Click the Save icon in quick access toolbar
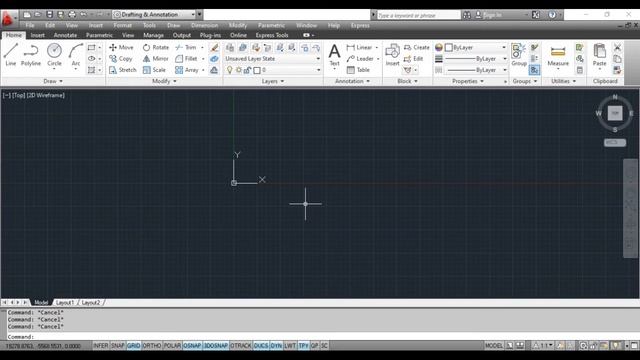This screenshot has height=360, width=640. pyautogui.click(x=49, y=15)
